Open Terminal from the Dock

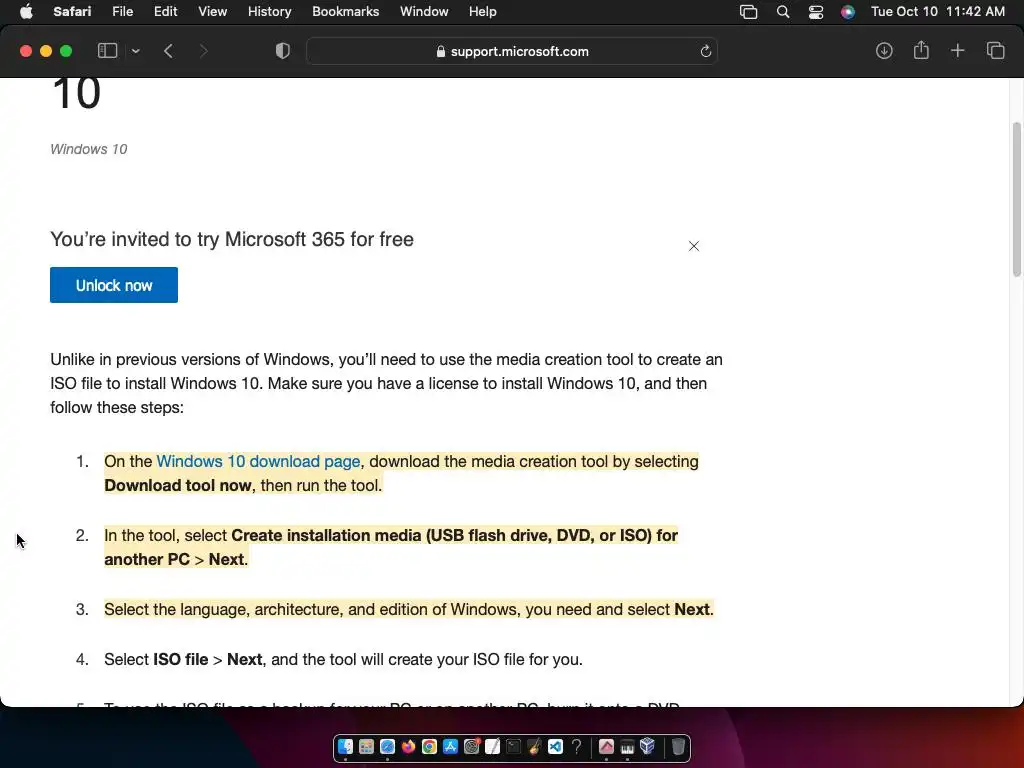[x=513, y=746]
